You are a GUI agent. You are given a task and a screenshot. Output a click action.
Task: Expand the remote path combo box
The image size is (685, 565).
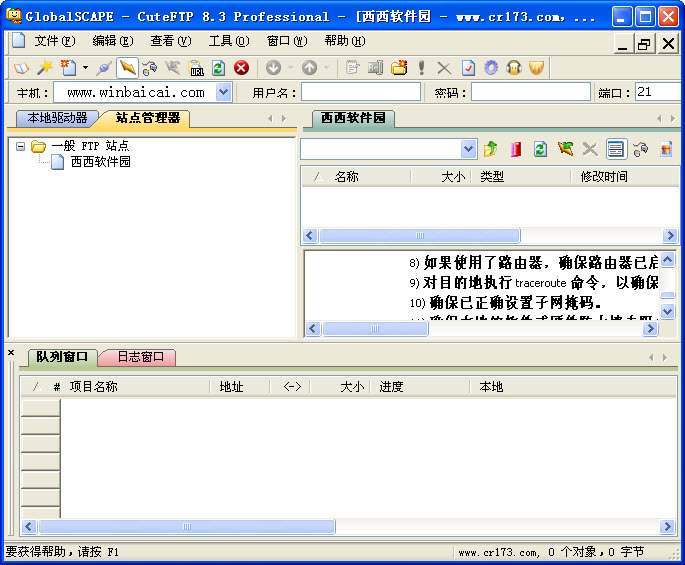(x=469, y=149)
